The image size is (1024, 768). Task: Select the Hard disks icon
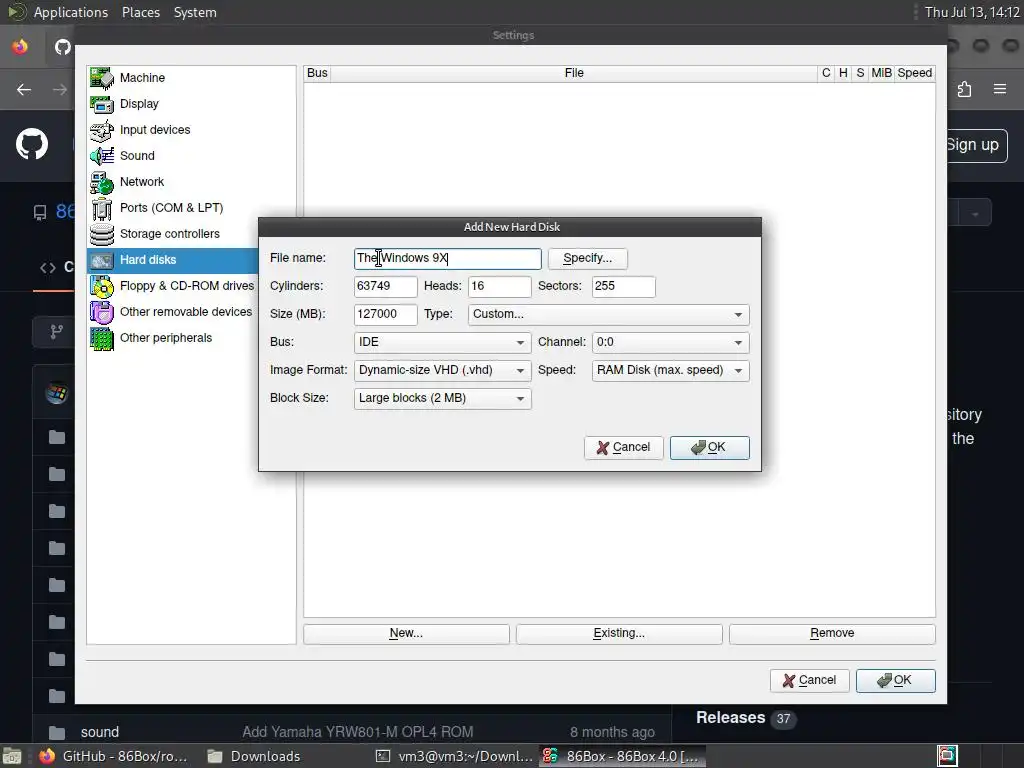[x=102, y=260]
